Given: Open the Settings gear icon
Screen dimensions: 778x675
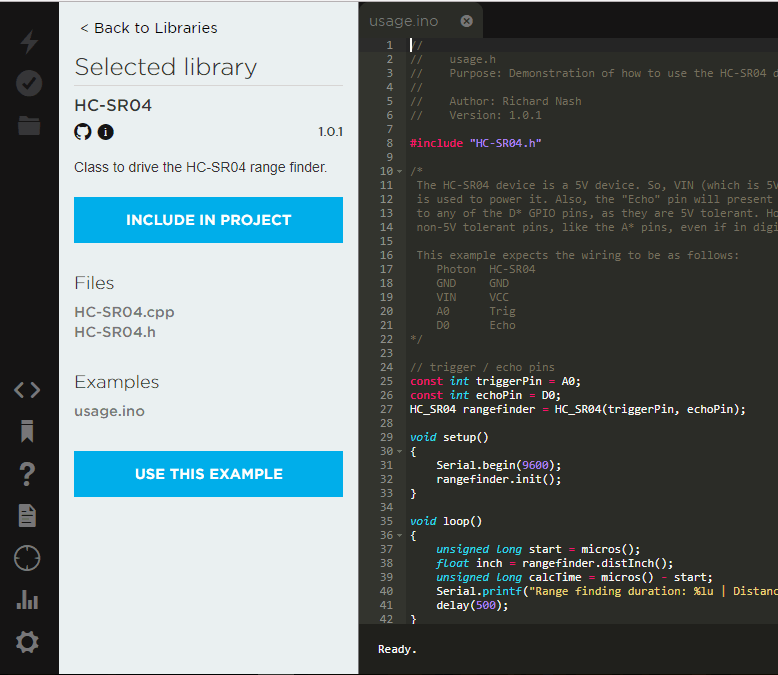Looking at the screenshot, I should (27, 642).
